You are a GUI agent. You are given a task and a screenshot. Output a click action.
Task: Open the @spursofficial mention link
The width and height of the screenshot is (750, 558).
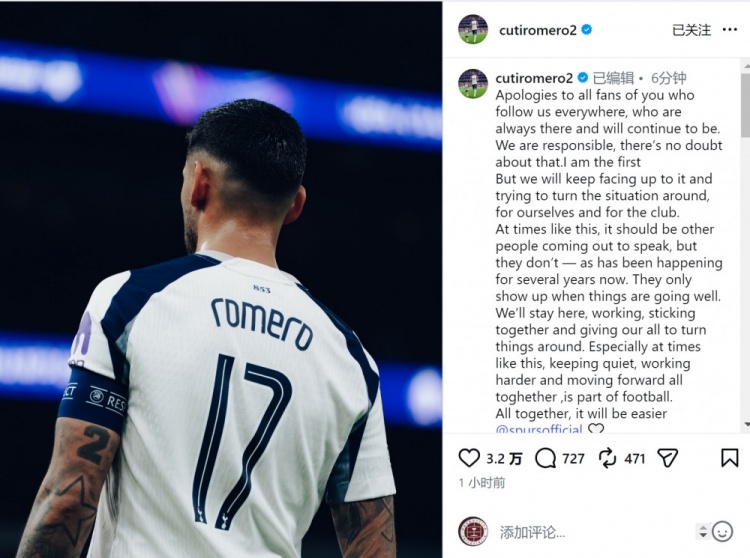coord(539,428)
